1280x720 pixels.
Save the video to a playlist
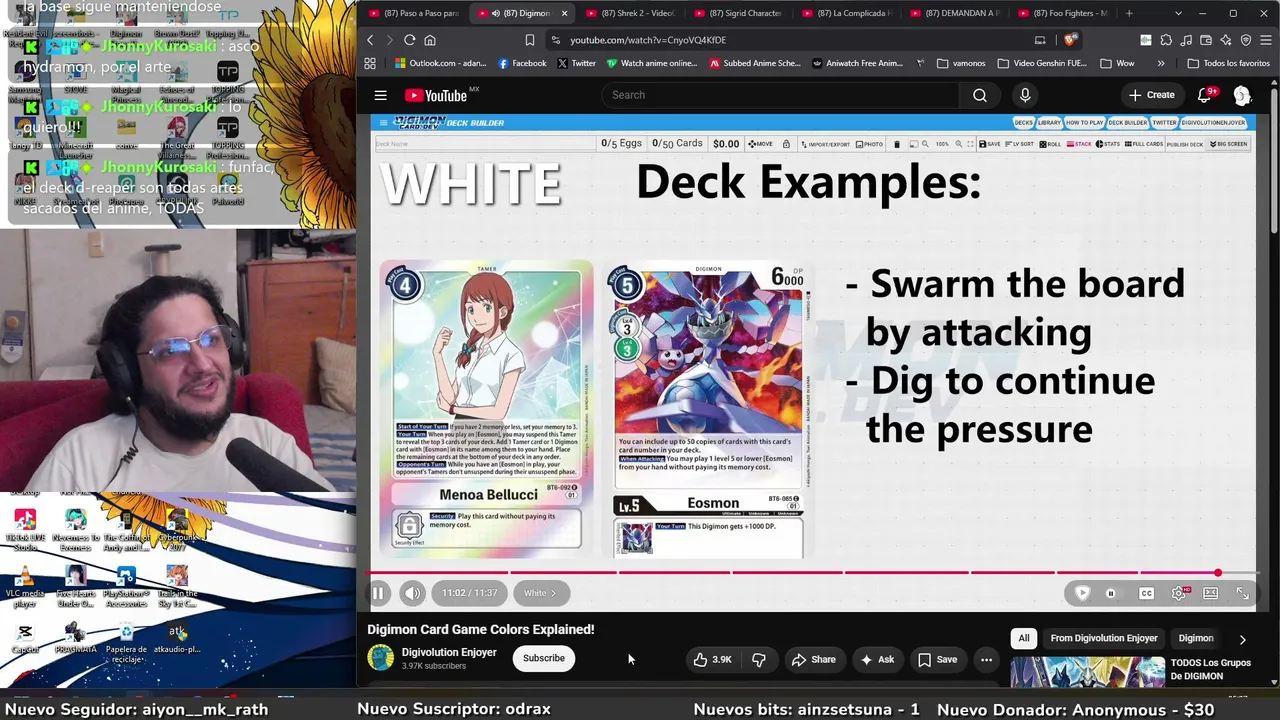(x=937, y=659)
